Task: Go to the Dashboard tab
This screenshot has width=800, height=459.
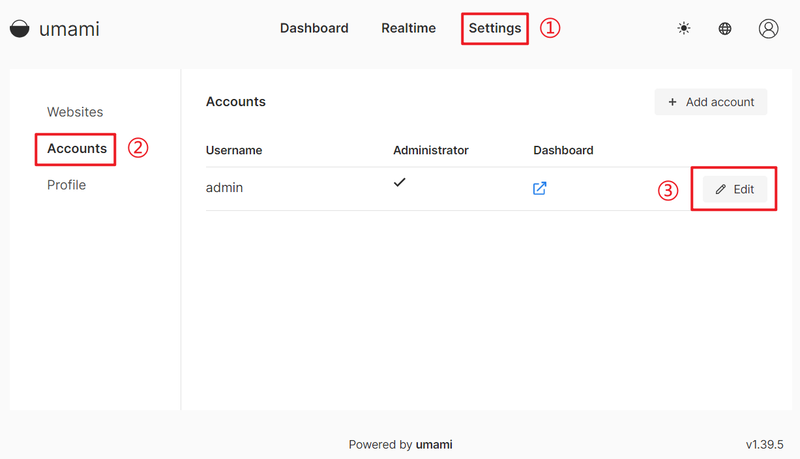Action: tap(314, 28)
